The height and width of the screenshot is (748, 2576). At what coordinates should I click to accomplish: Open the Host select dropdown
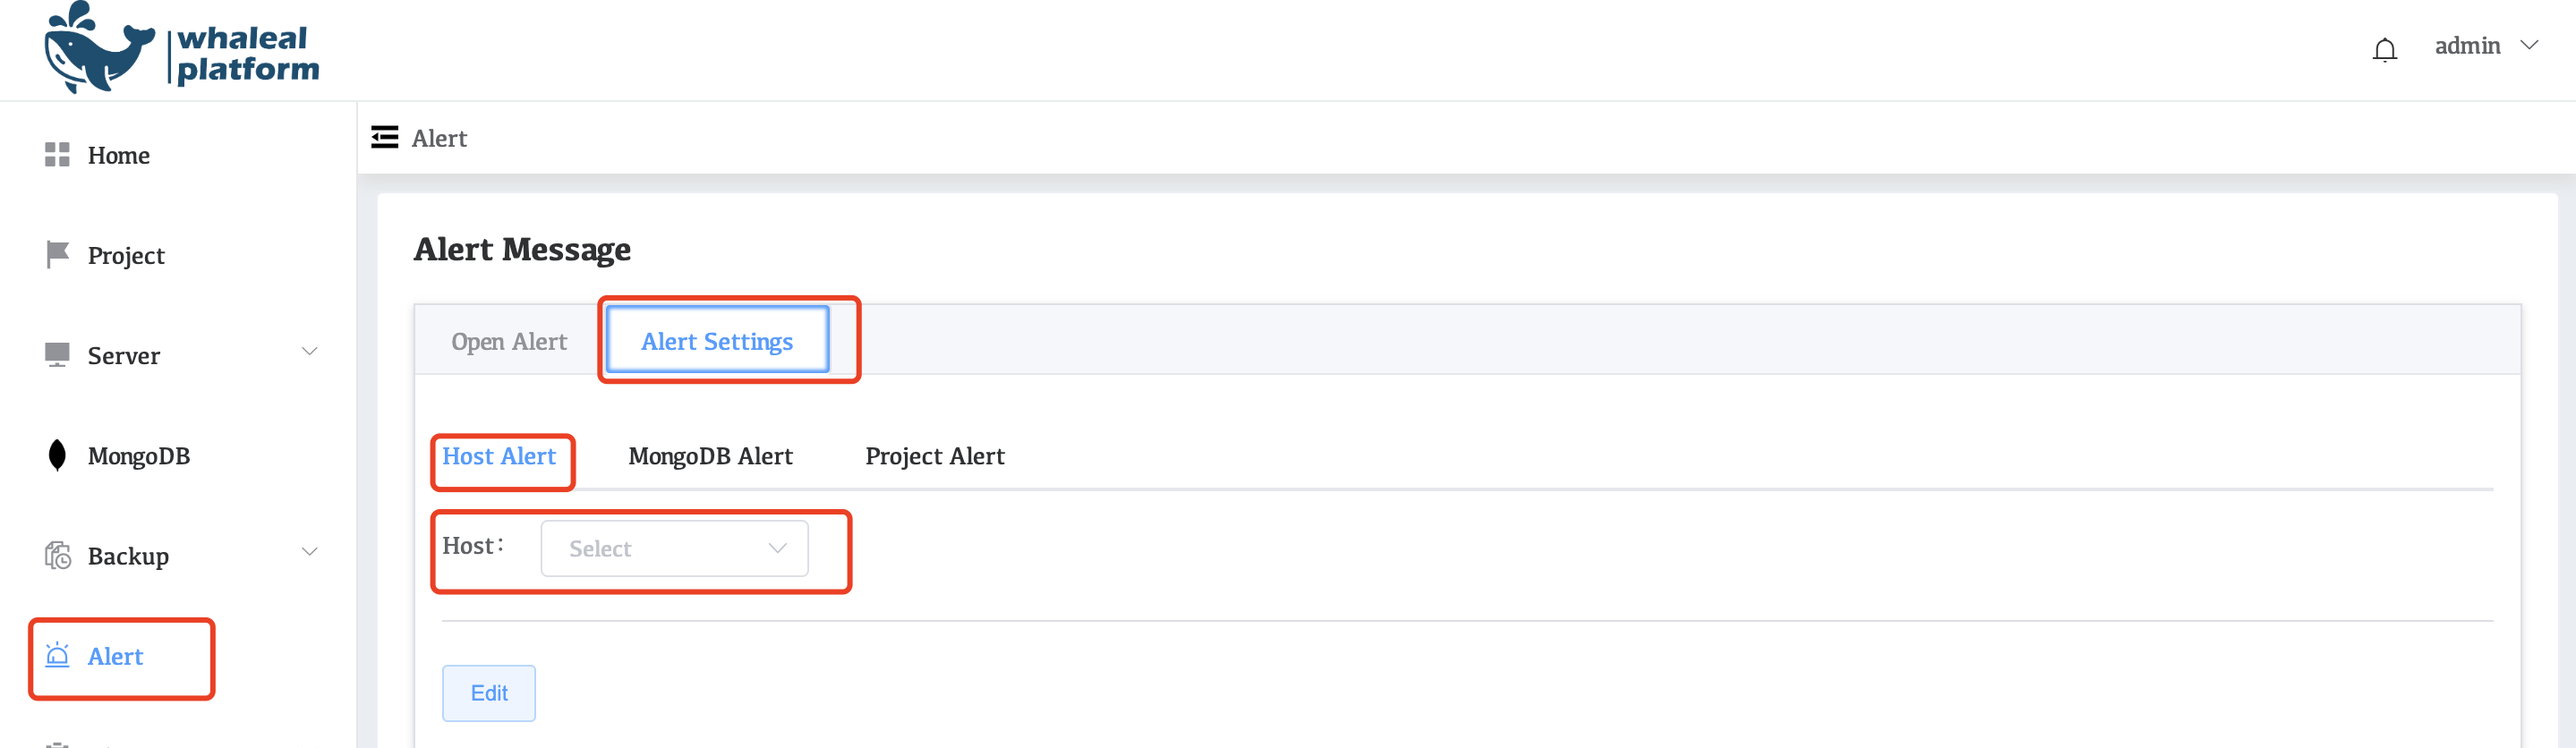(674, 548)
